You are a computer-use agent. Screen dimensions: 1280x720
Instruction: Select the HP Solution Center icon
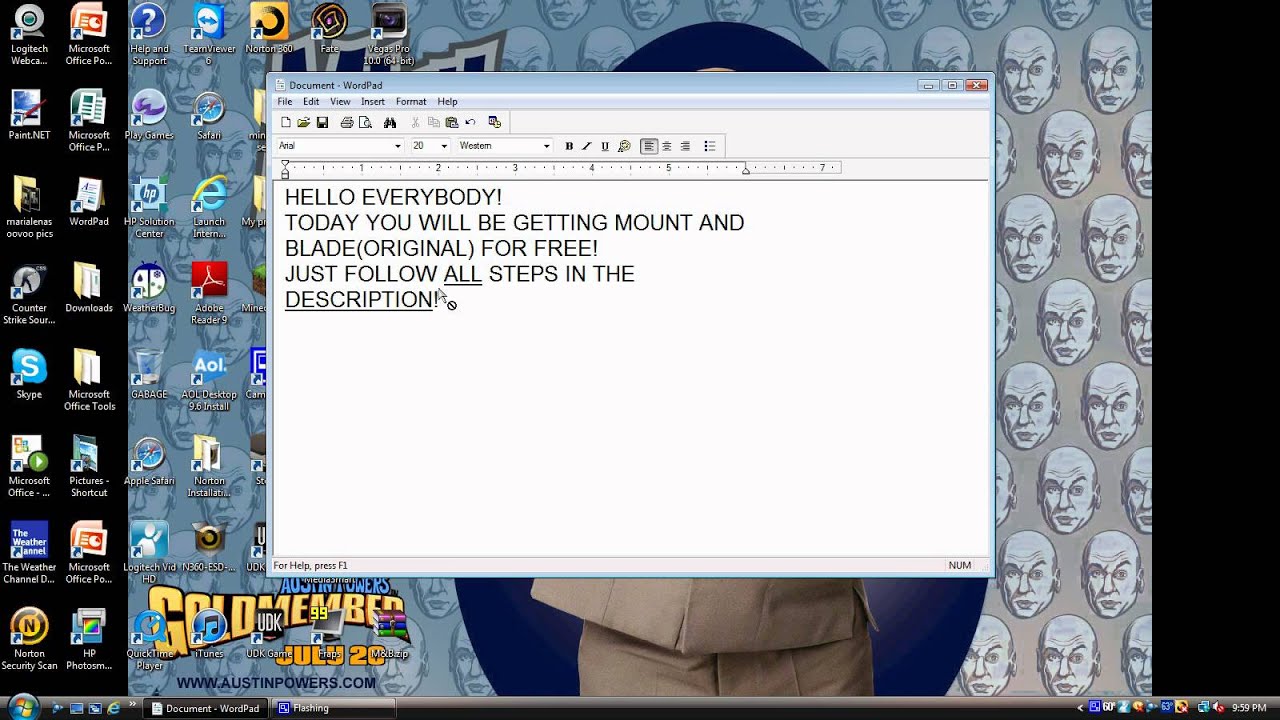(x=149, y=208)
